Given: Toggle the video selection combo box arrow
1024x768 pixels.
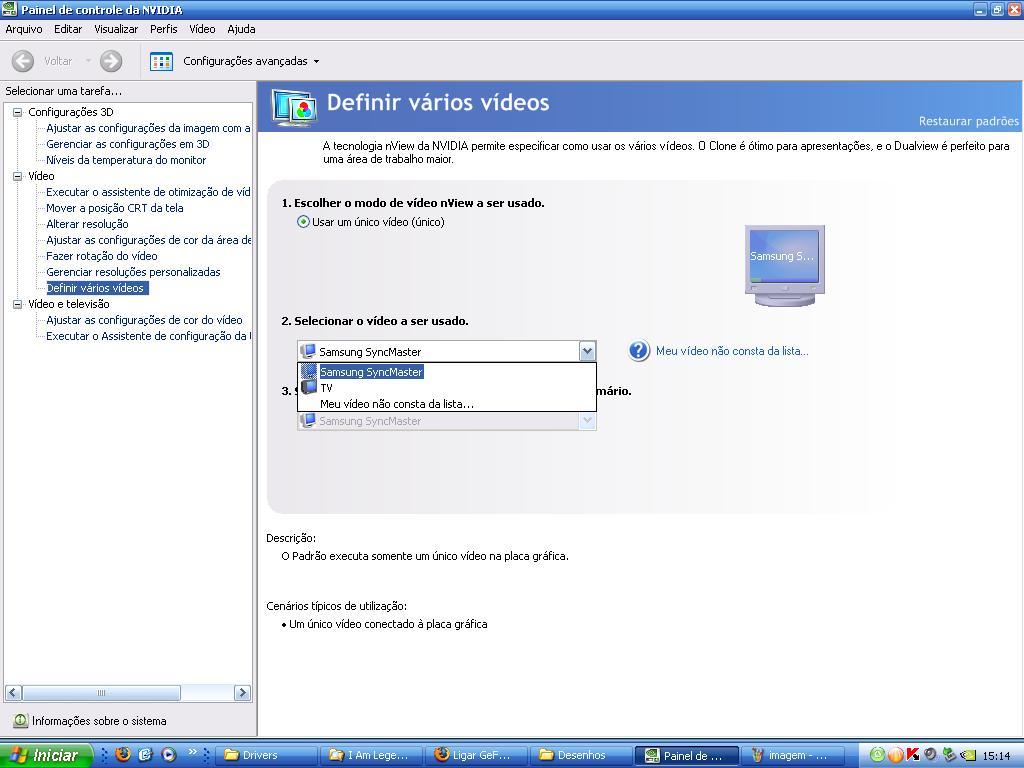Looking at the screenshot, I should (587, 351).
